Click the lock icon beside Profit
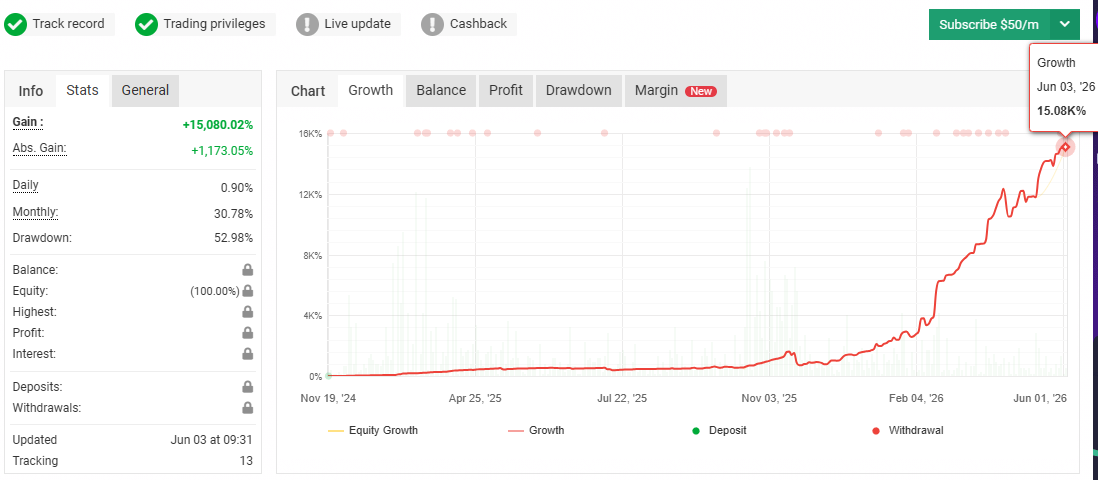 [x=247, y=333]
